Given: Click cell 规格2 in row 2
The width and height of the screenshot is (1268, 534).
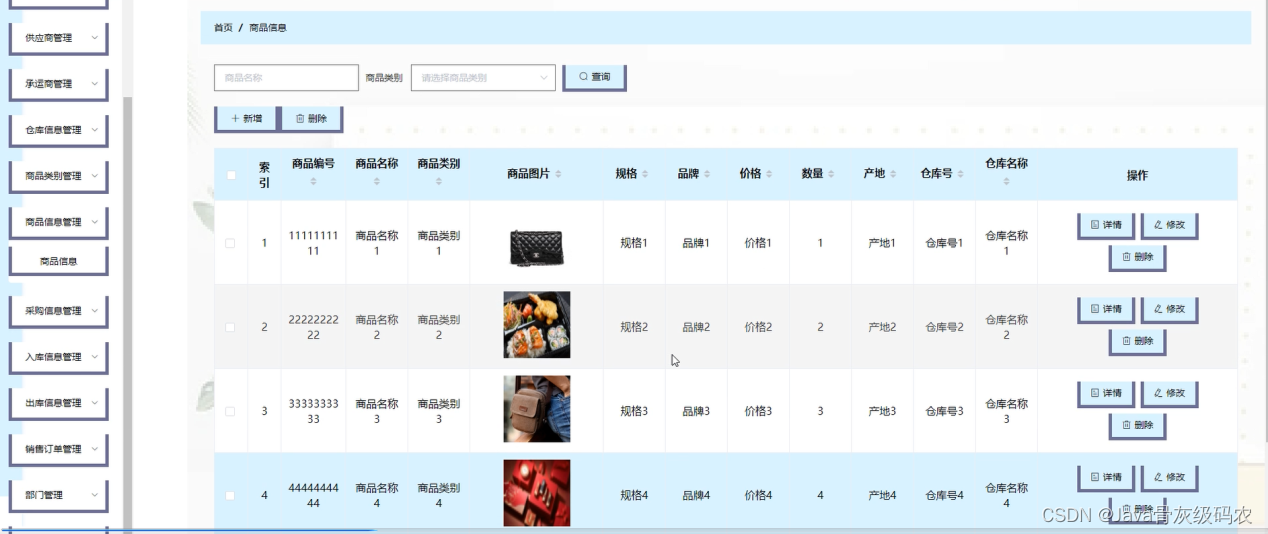Looking at the screenshot, I should [634, 327].
